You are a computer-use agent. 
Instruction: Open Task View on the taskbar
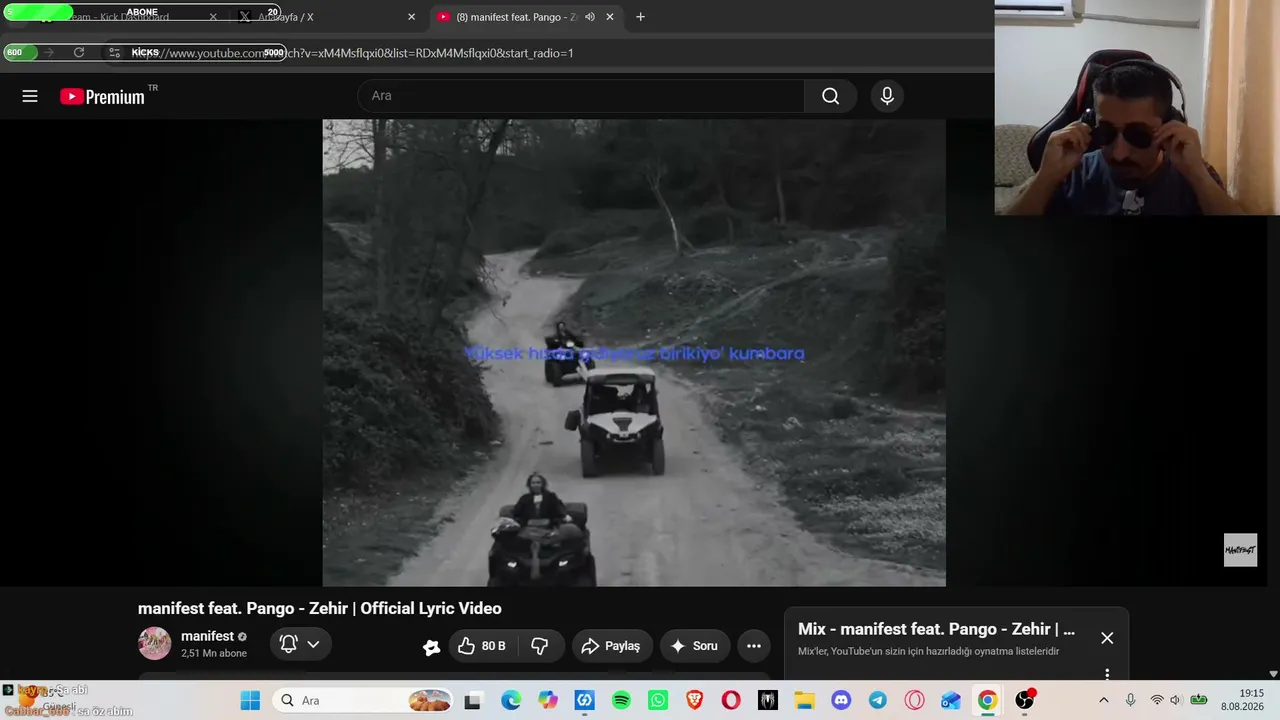click(x=472, y=701)
